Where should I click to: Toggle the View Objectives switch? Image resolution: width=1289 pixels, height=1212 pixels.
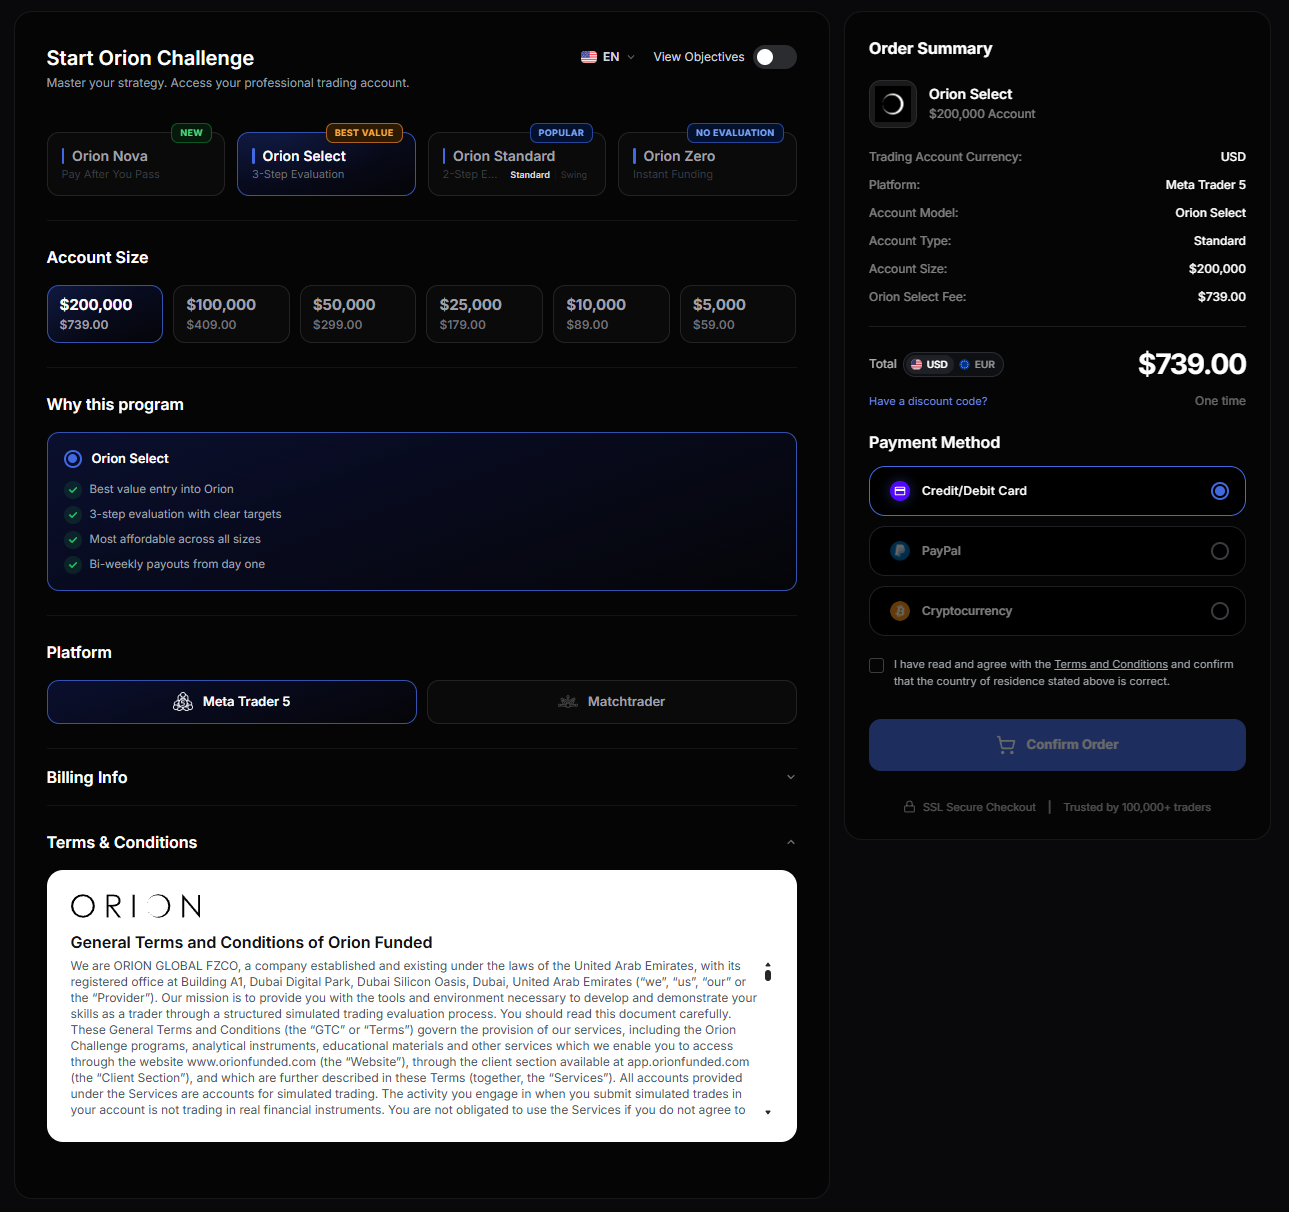[775, 57]
